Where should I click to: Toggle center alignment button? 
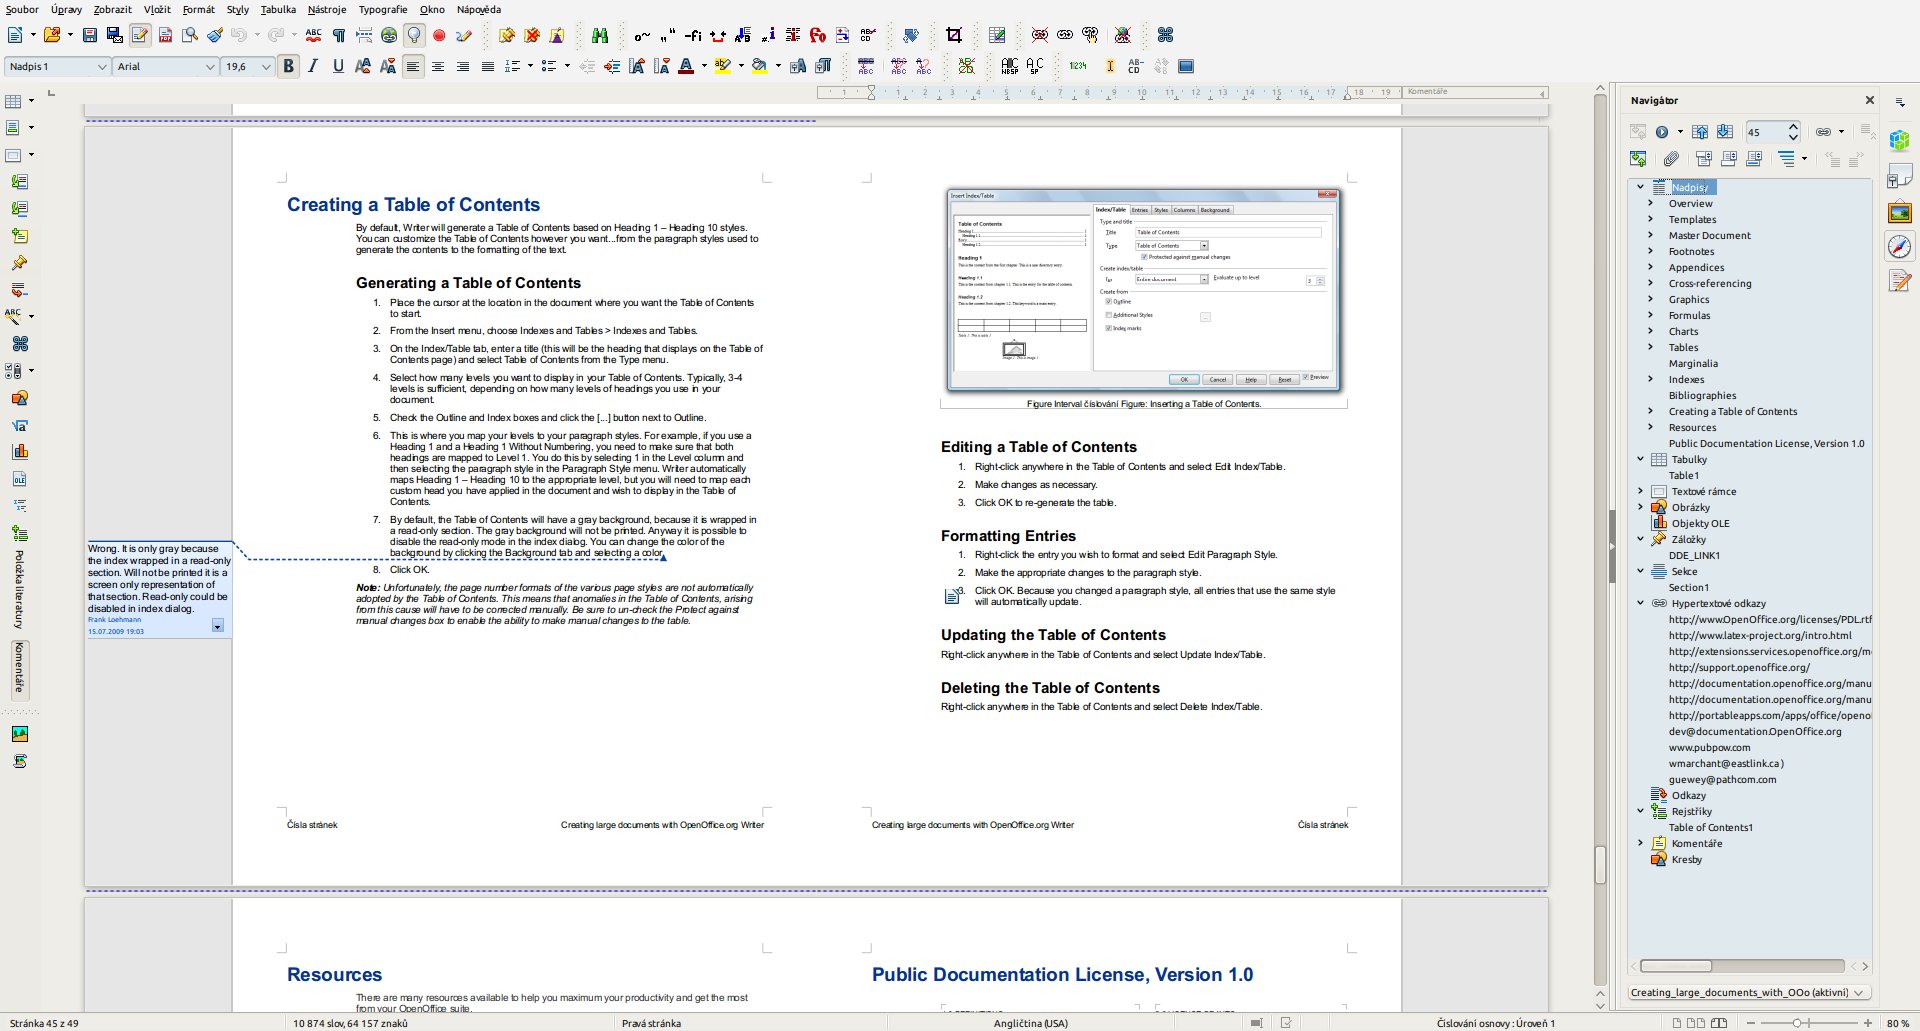[438, 66]
